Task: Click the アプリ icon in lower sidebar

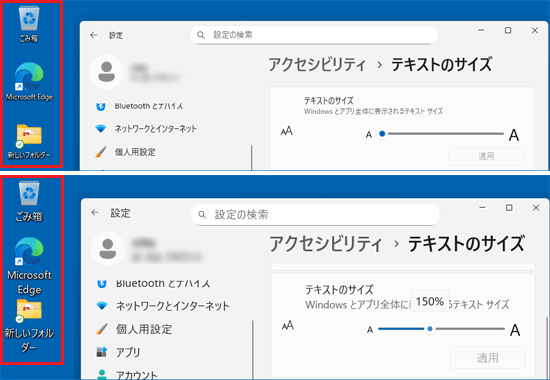Action: (102, 352)
